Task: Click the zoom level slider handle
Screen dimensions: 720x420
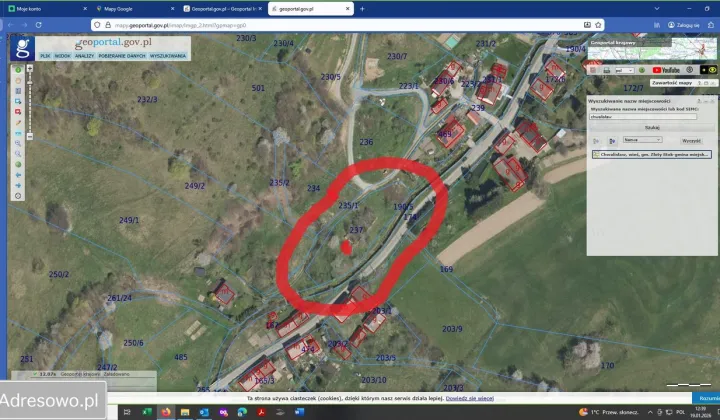Action: click(30, 82)
